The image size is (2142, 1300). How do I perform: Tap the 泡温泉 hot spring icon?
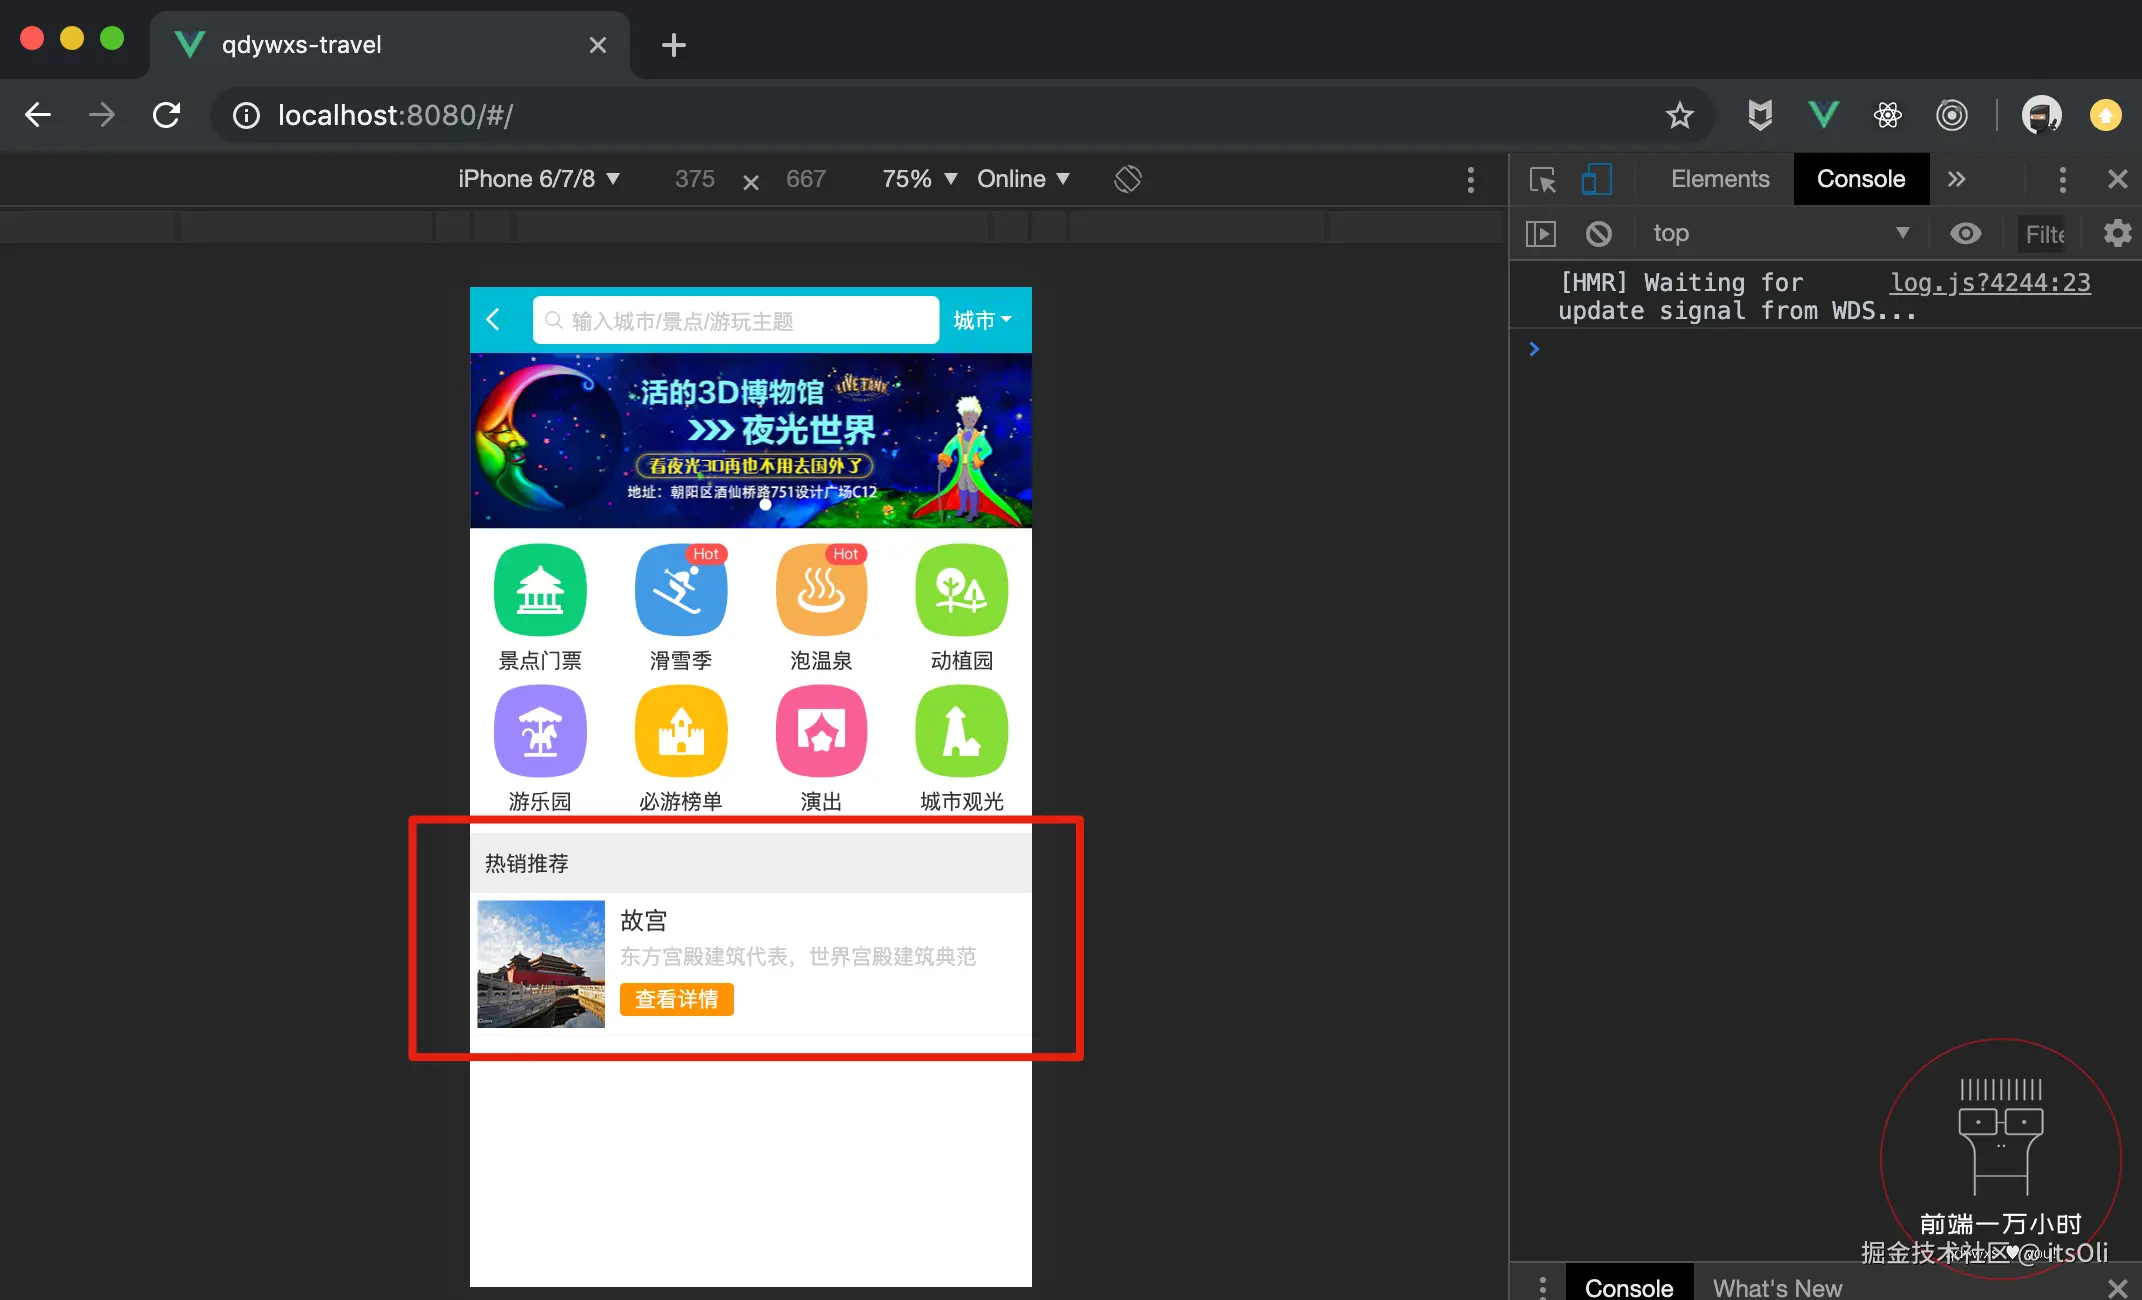pyautogui.click(x=821, y=591)
